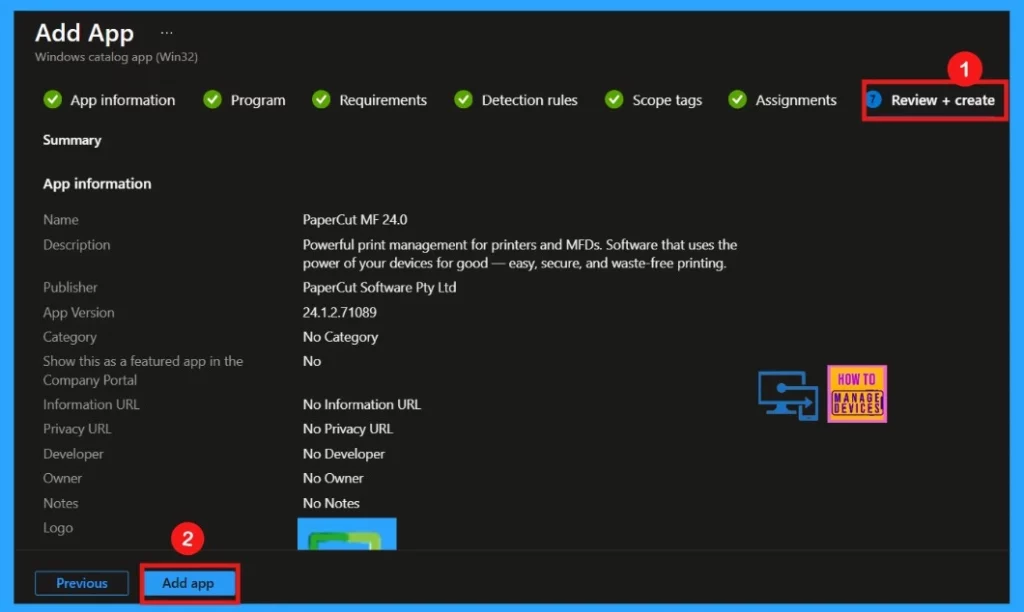
Task: Switch to the Program tab
Action: coord(258,100)
